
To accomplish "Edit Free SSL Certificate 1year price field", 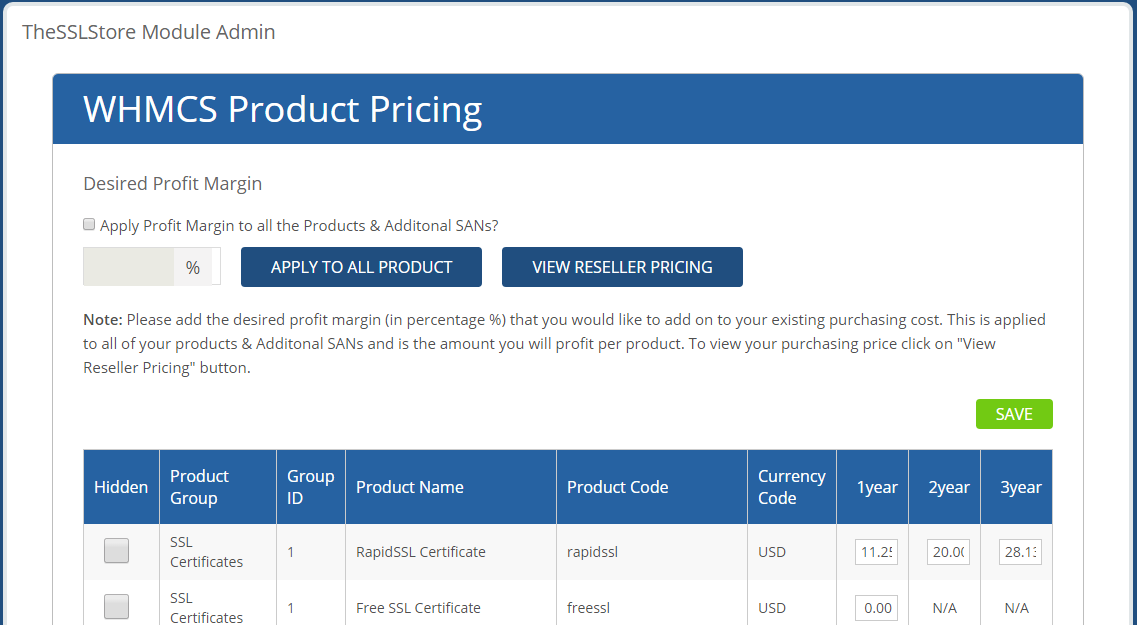I will pos(876,608).
